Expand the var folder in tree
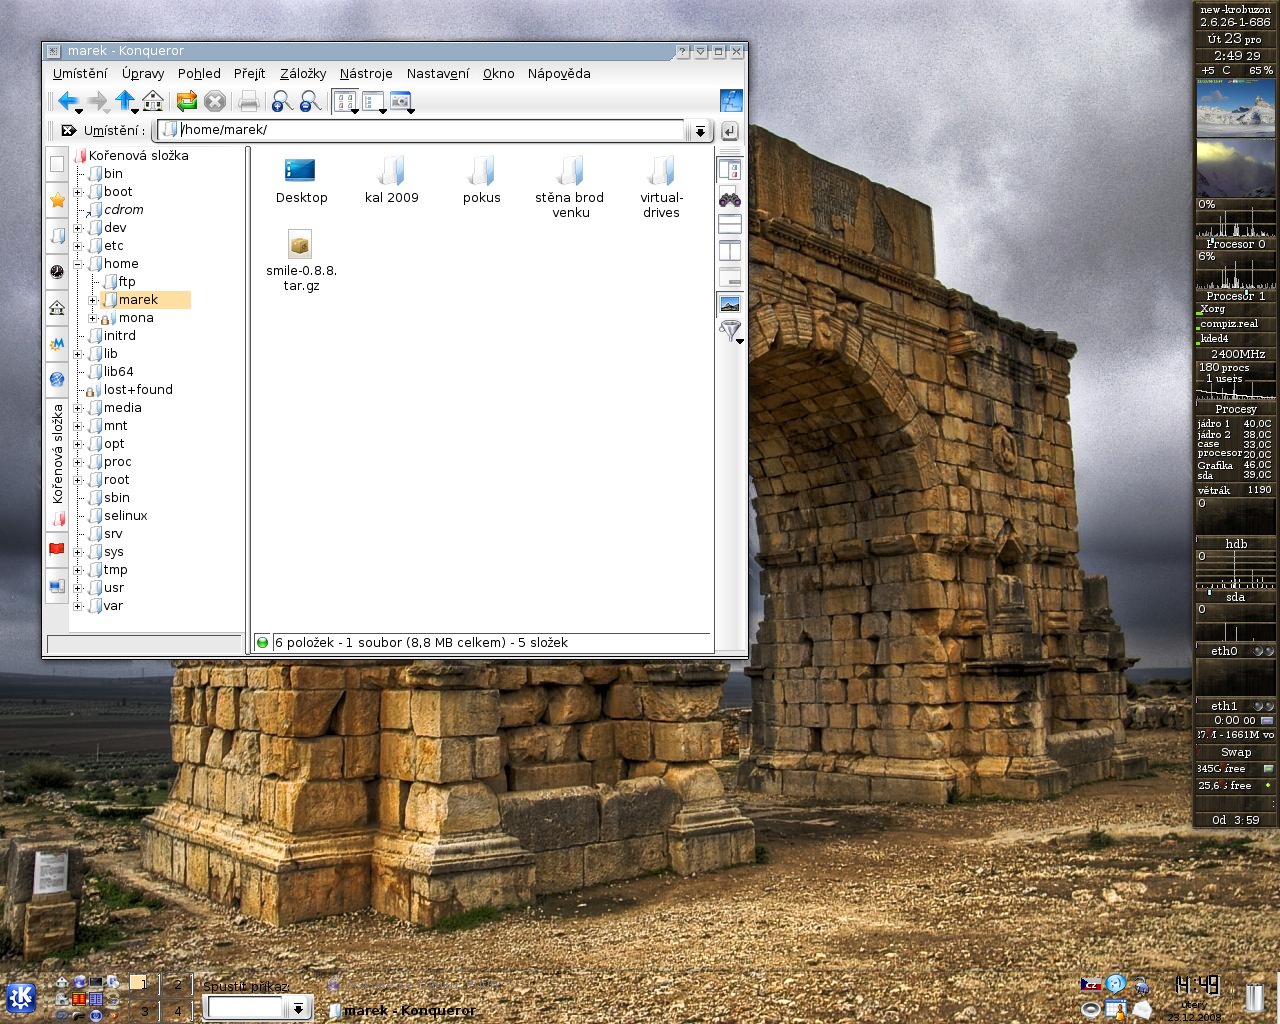The height and width of the screenshot is (1024, 1280). tap(78, 606)
